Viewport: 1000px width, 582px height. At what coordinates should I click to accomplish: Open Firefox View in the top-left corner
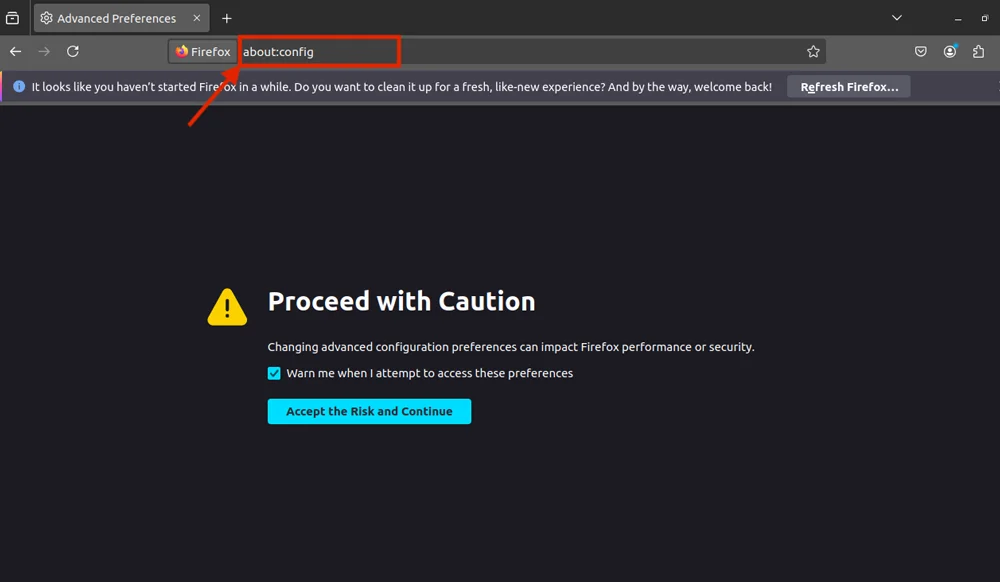[12, 17]
